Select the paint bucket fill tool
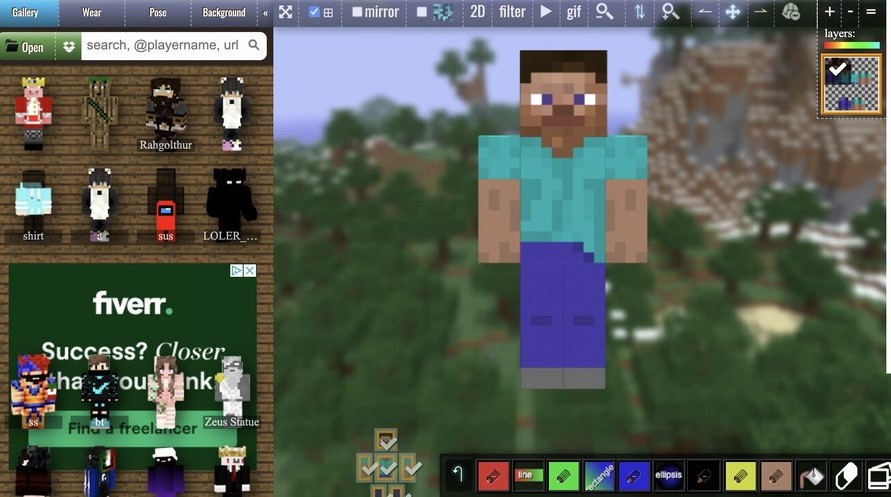 point(811,476)
